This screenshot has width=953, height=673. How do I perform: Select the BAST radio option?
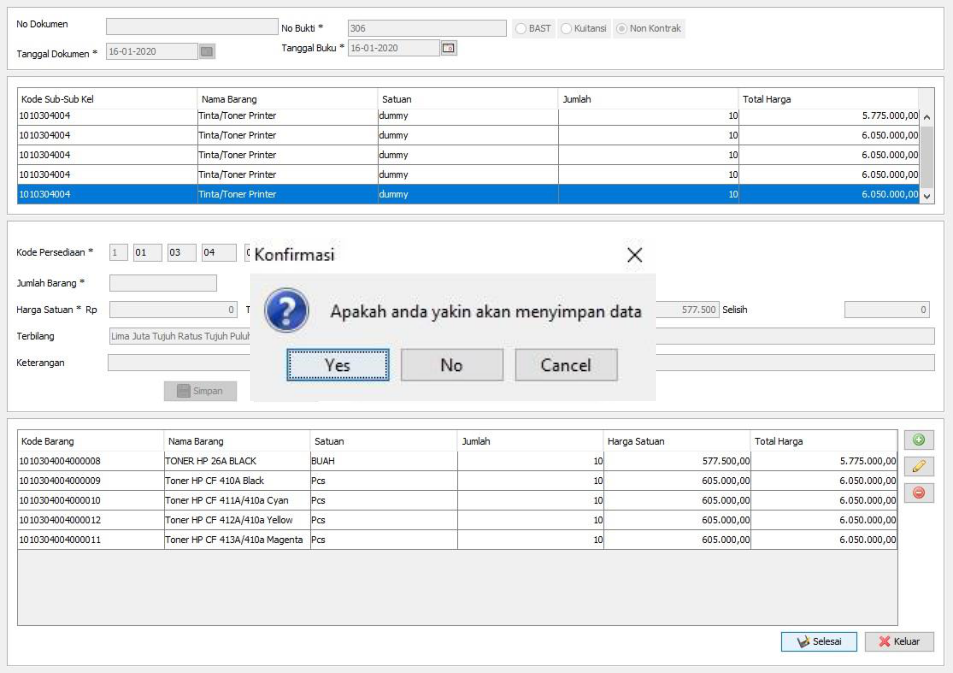(522, 29)
